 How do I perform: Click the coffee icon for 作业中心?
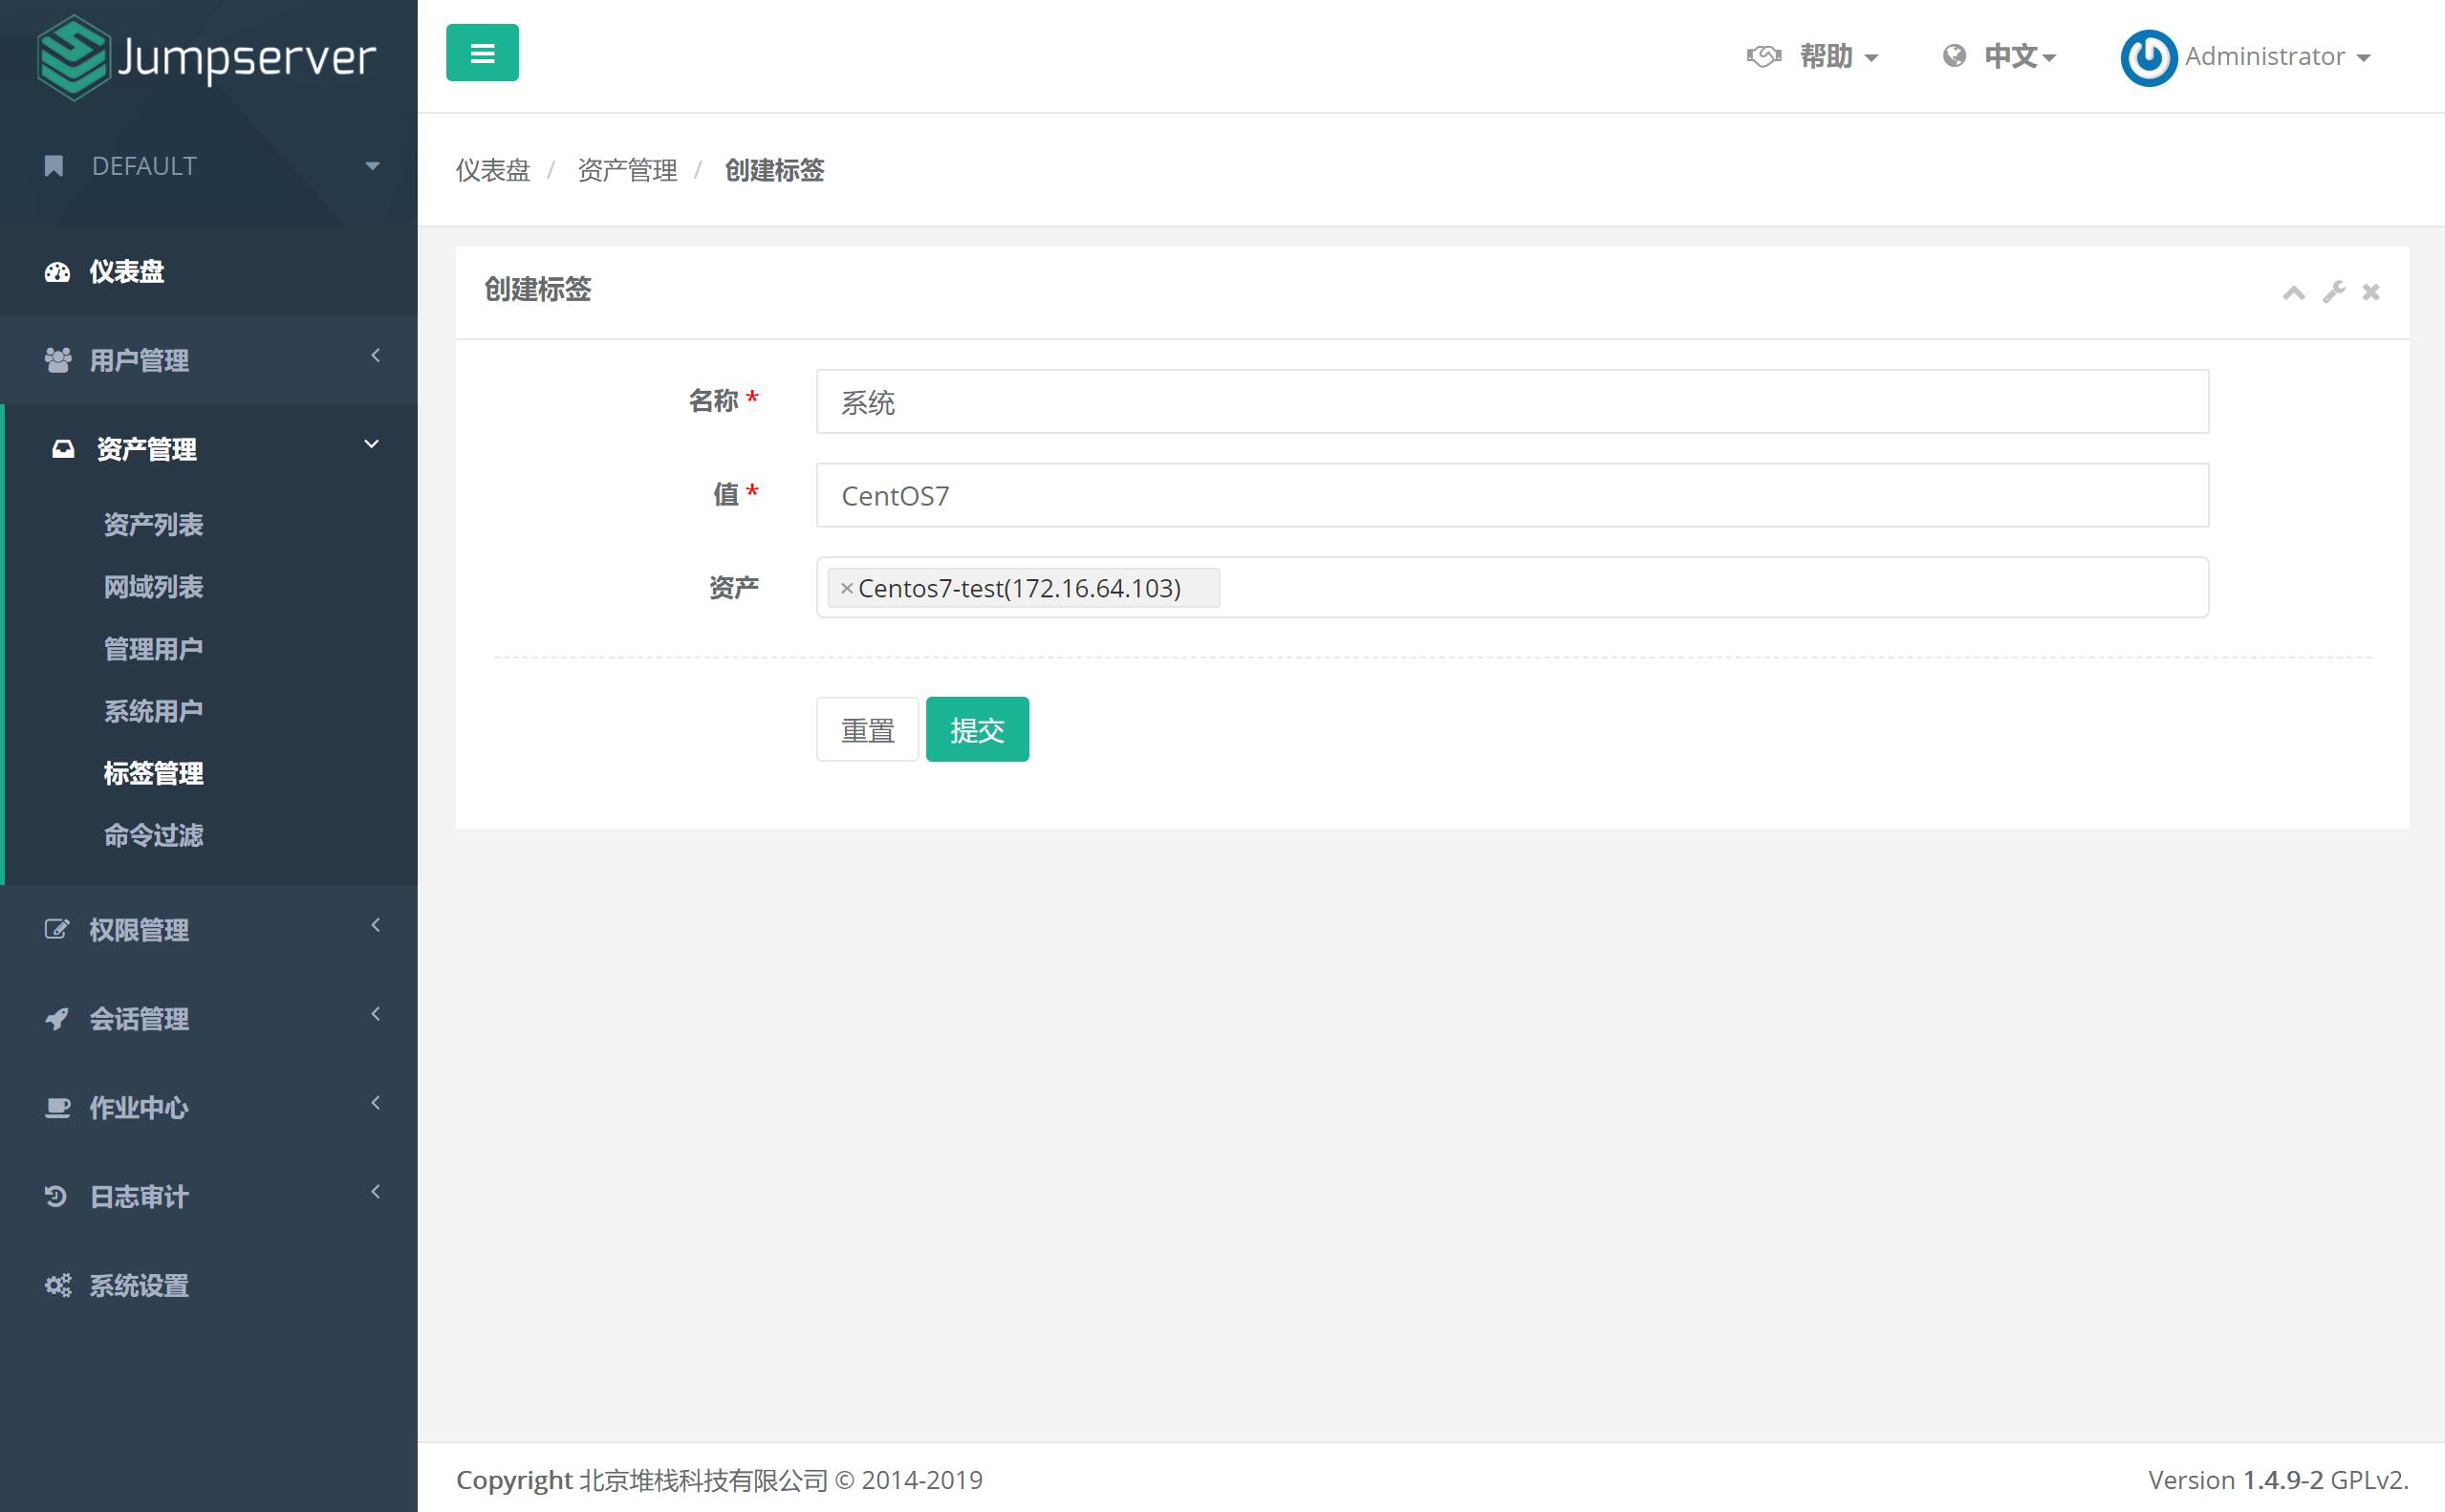point(58,1108)
